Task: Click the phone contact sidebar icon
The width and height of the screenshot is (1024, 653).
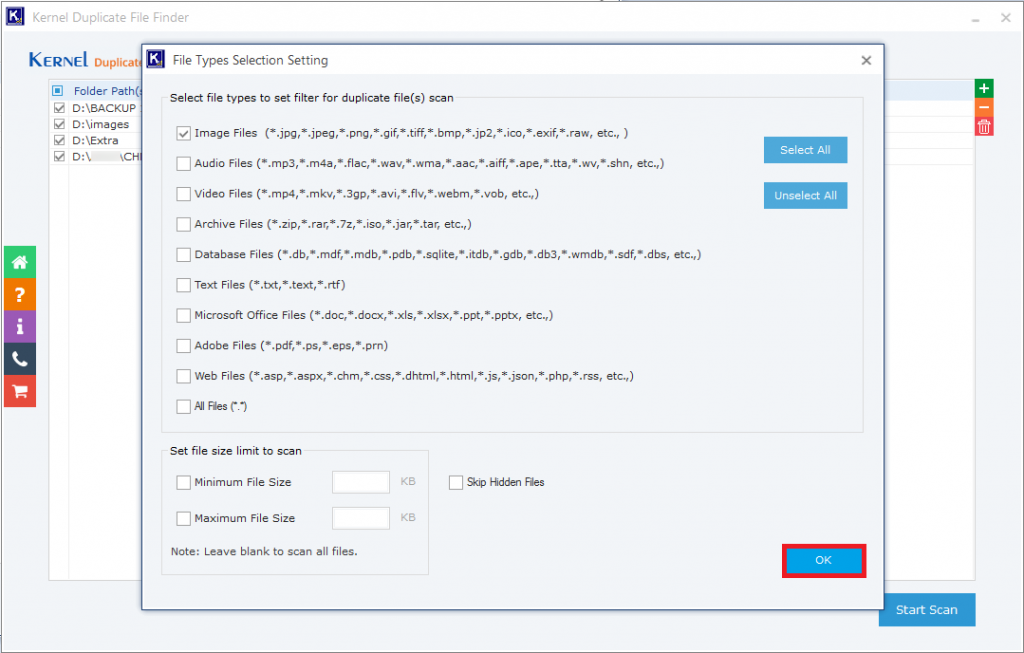Action: (x=20, y=359)
